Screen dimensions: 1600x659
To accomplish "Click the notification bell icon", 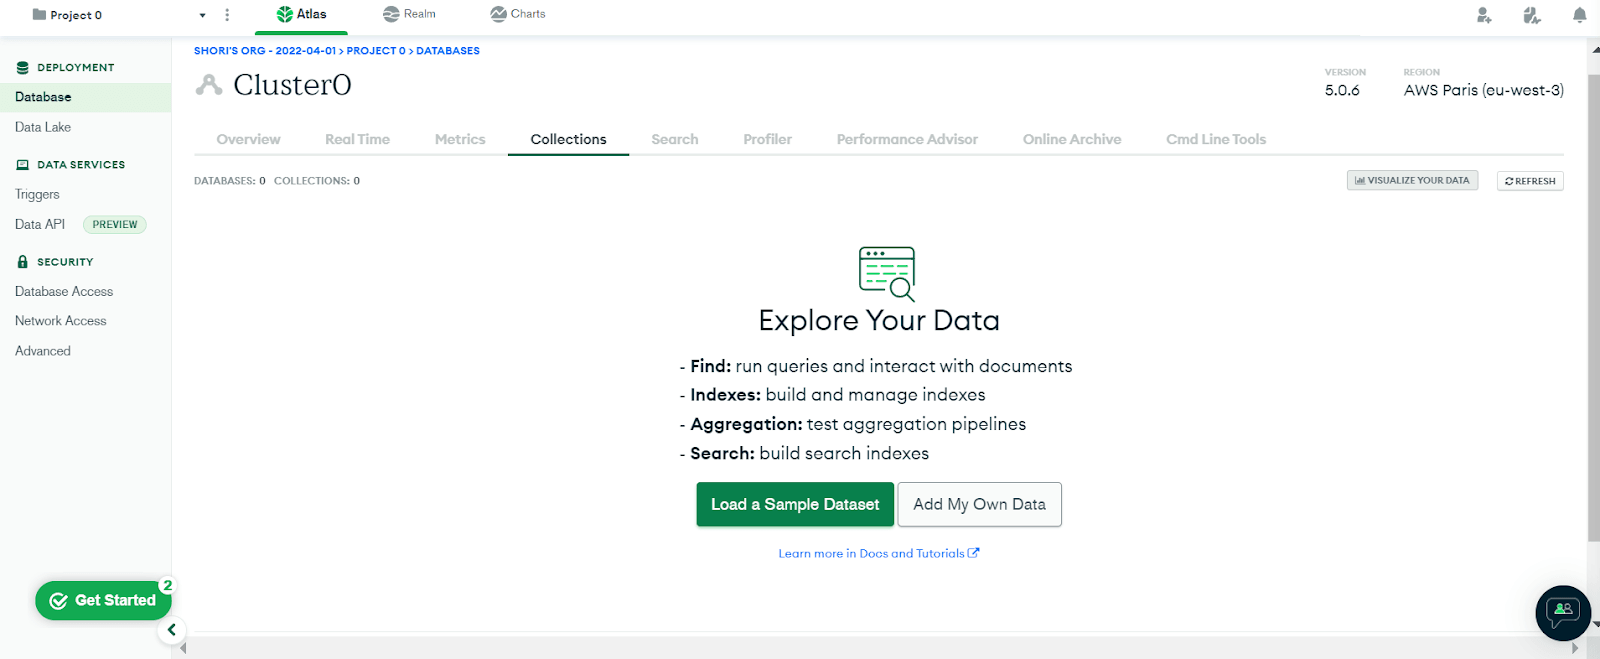I will [1579, 15].
